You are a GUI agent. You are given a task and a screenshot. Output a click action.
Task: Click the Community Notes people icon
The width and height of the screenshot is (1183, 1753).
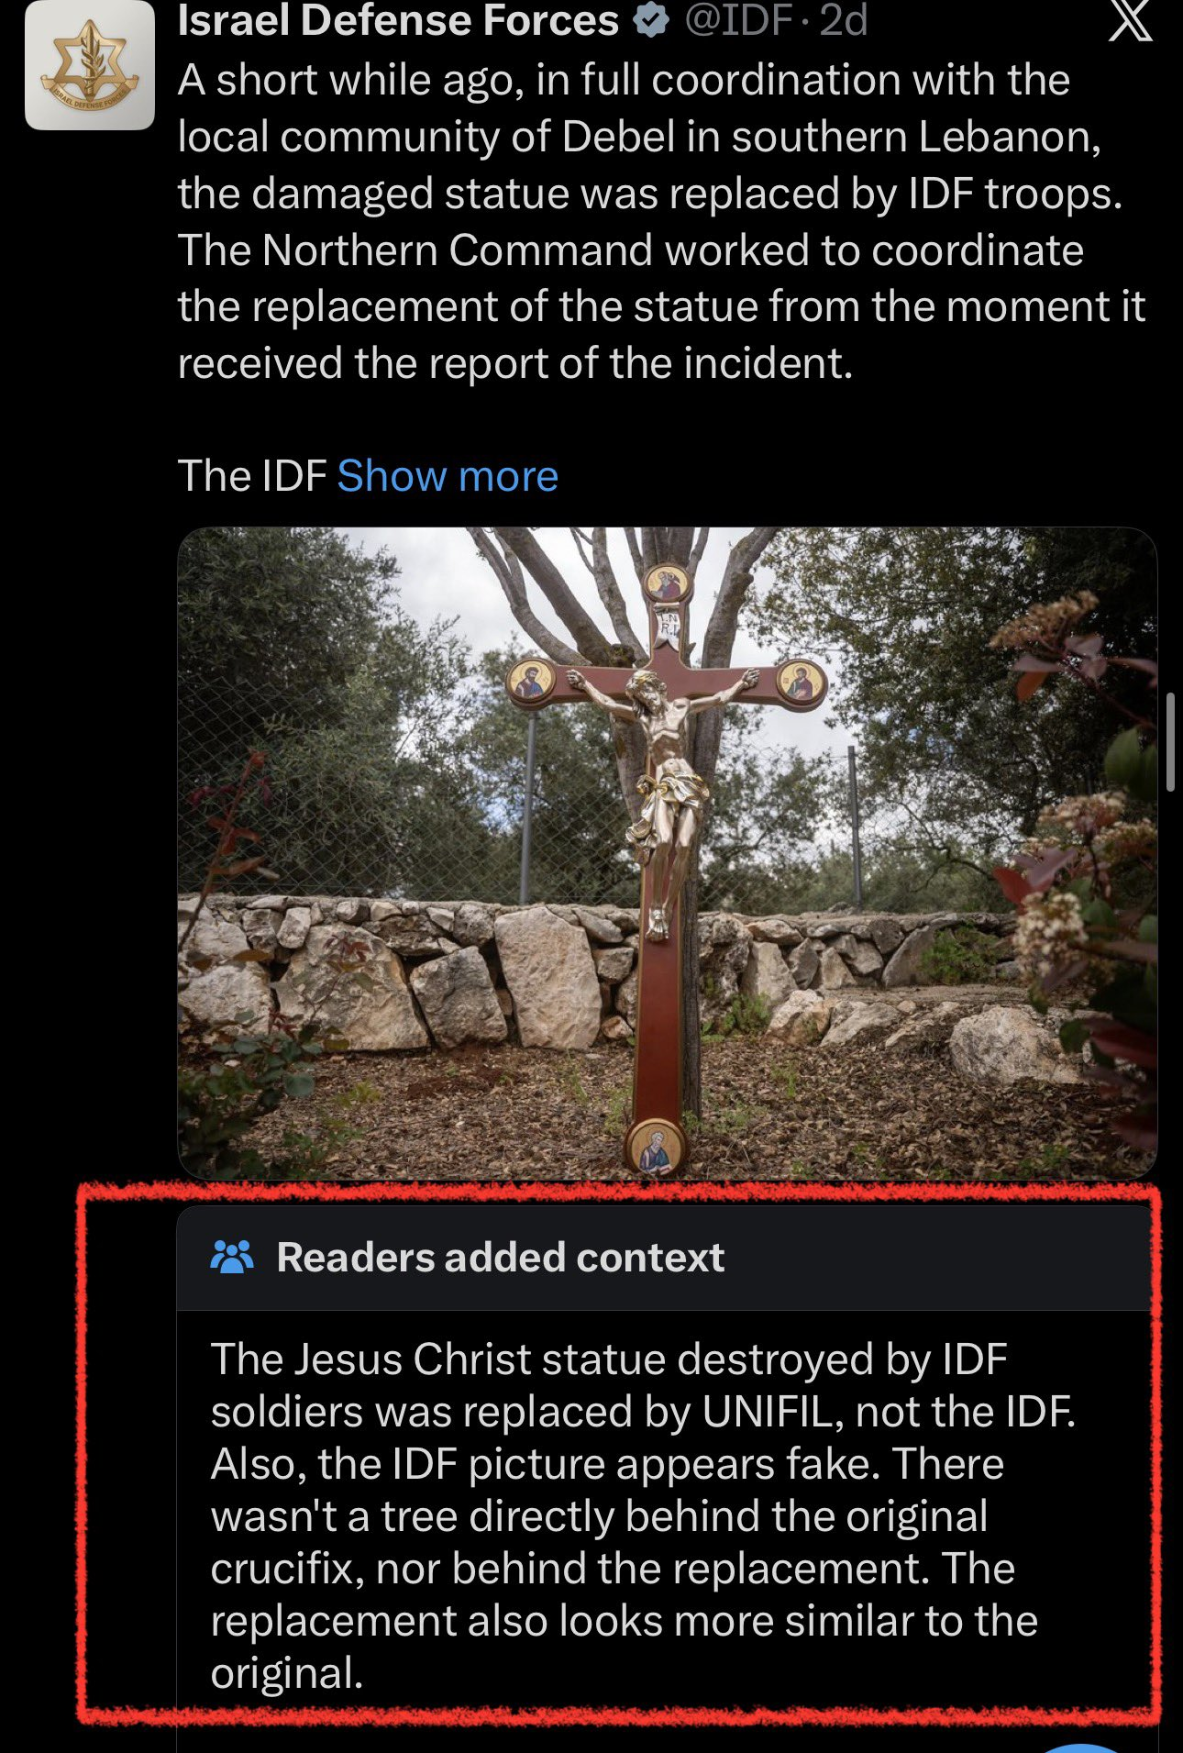click(x=232, y=1257)
